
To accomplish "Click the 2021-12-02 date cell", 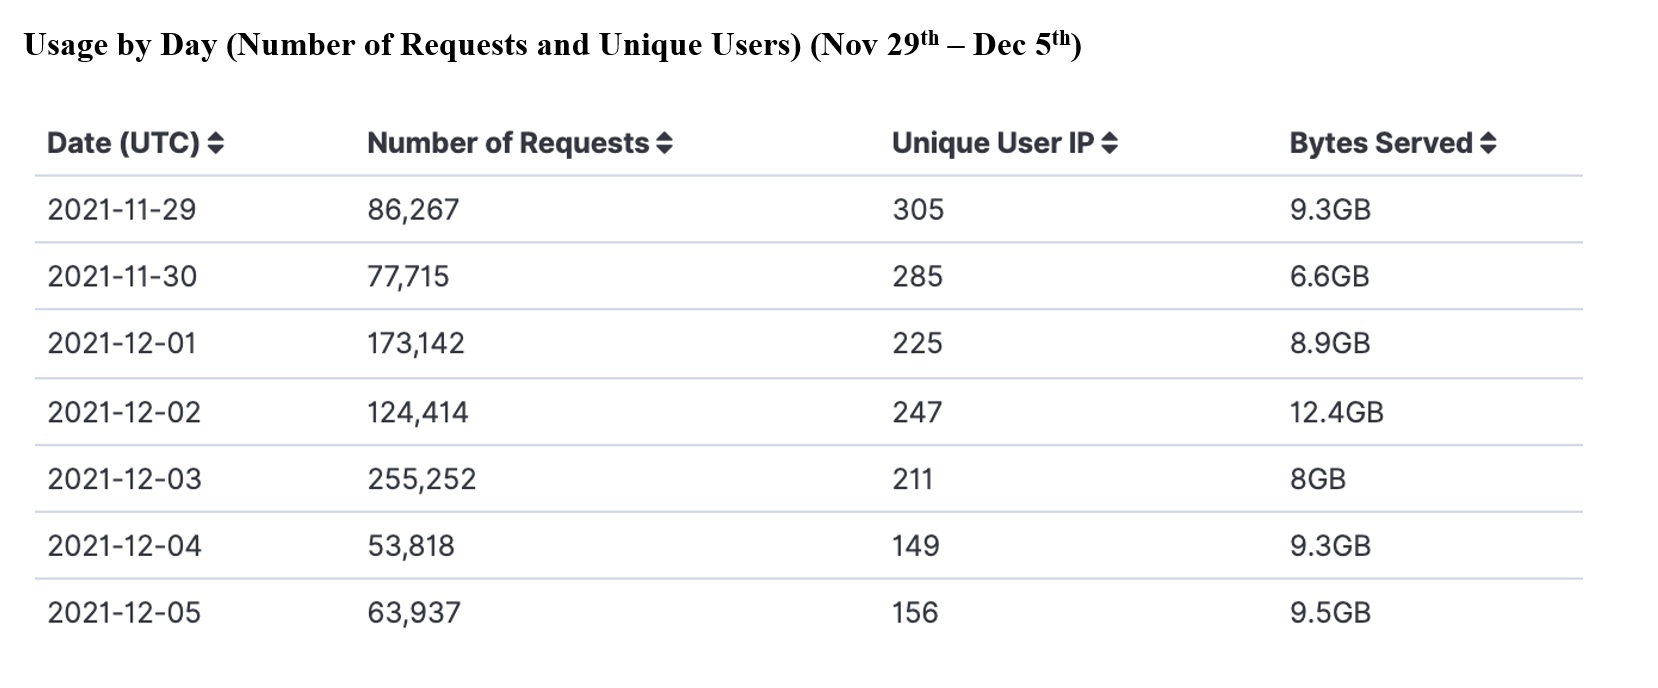I will click(124, 412).
